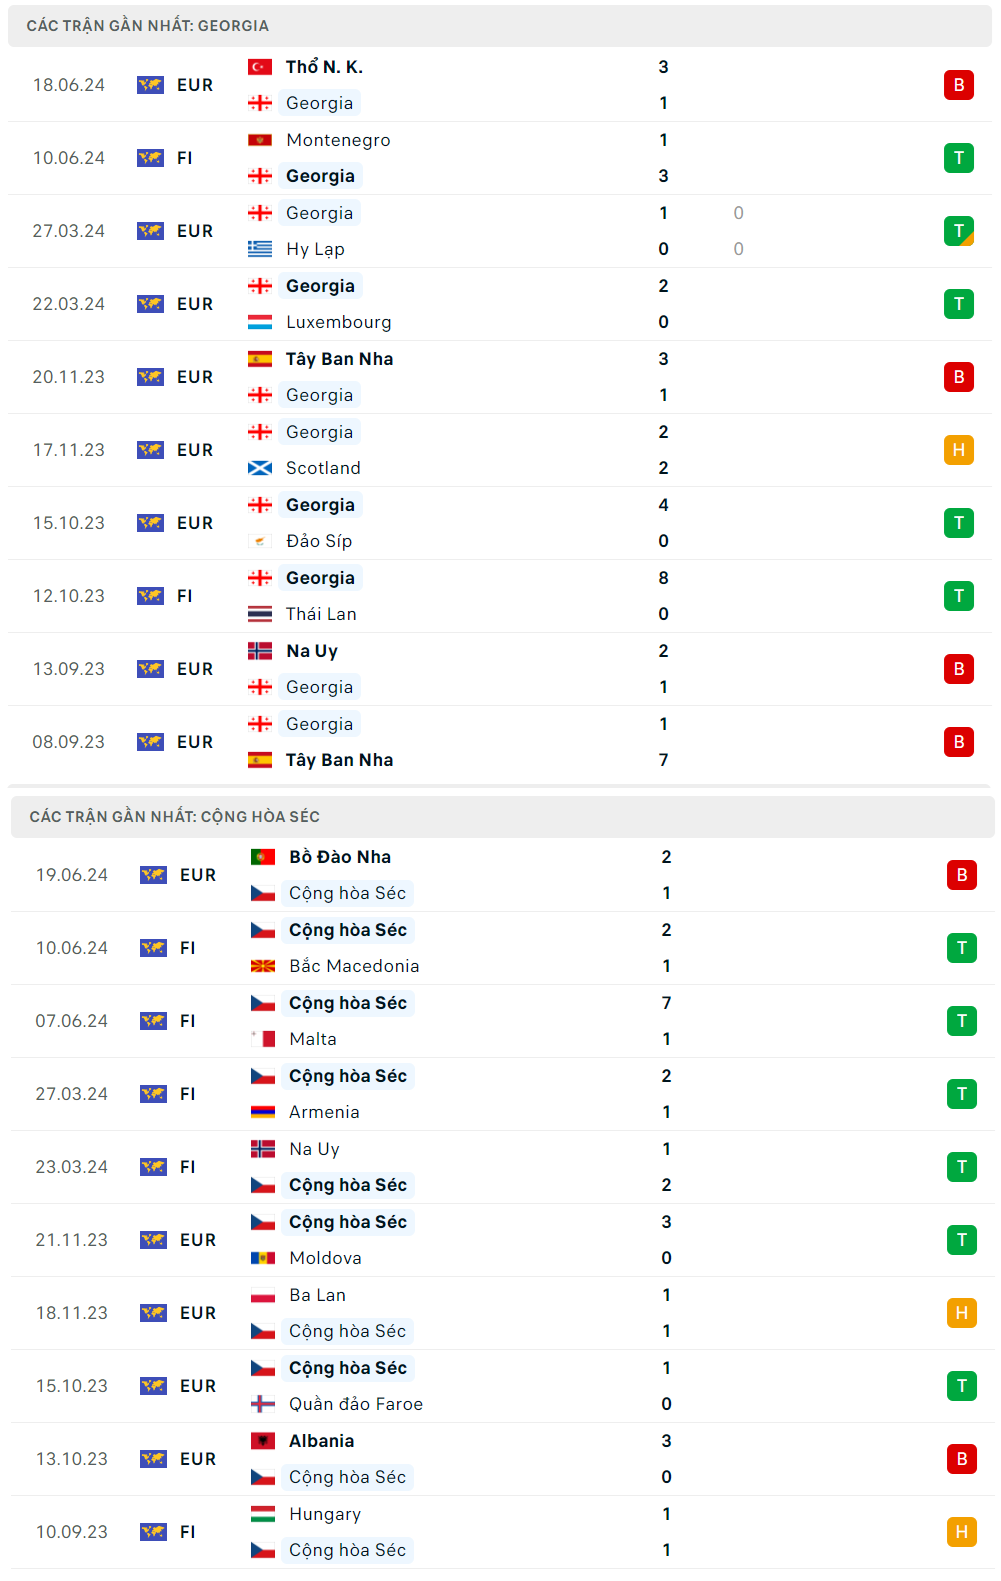The image size is (1001, 1581).
Task: Open the Tây Ban Nha team in 20.11.23 match
Action: 339,359
